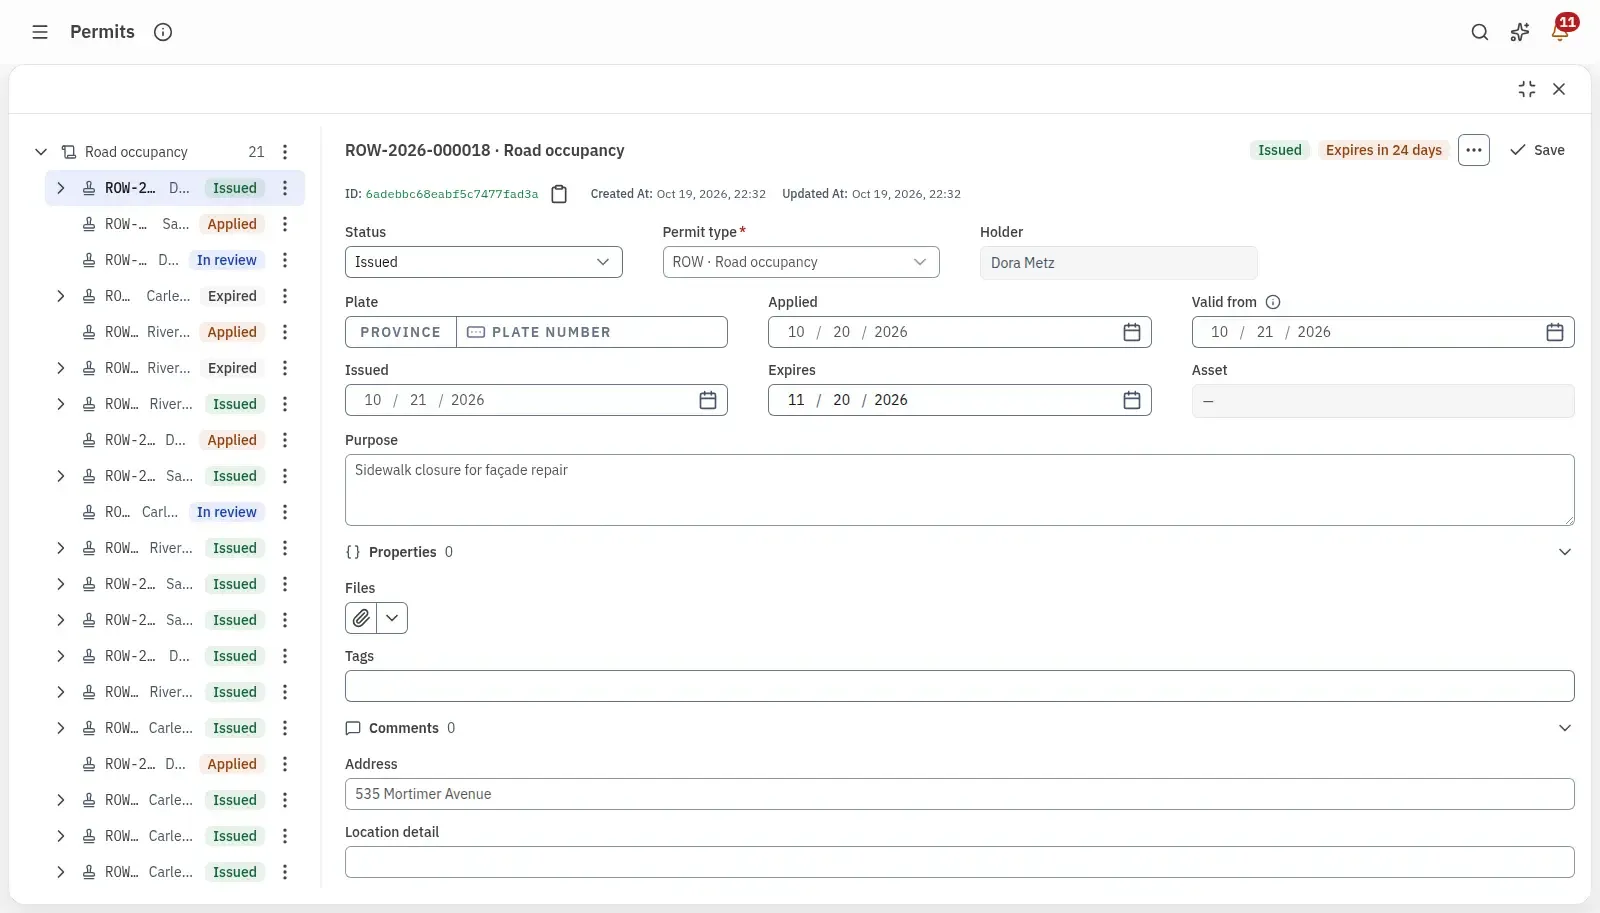The height and width of the screenshot is (913, 1600).
Task: Click the PROVINCE plate field
Action: click(x=401, y=332)
